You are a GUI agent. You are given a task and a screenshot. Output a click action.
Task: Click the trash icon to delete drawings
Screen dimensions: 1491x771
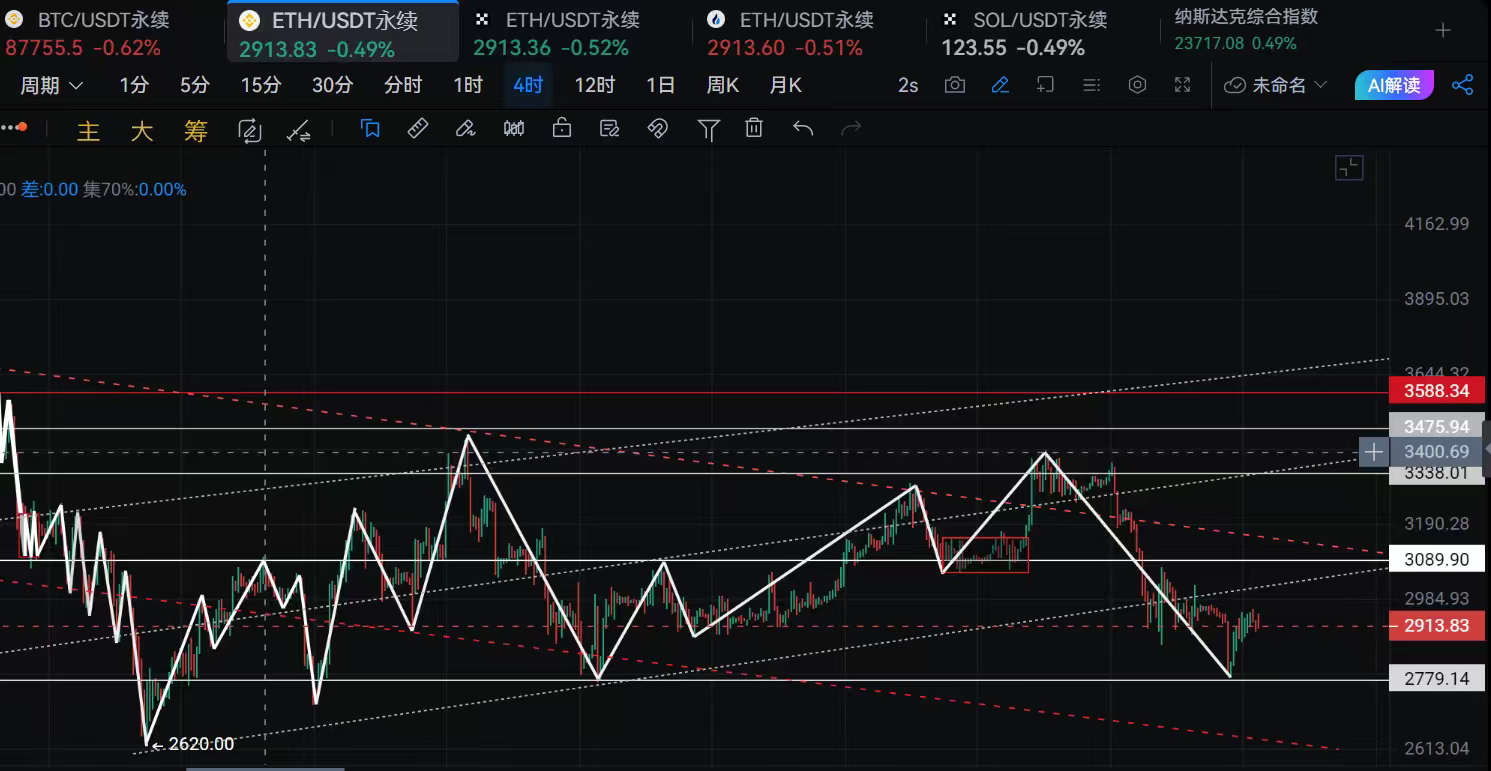[x=754, y=128]
